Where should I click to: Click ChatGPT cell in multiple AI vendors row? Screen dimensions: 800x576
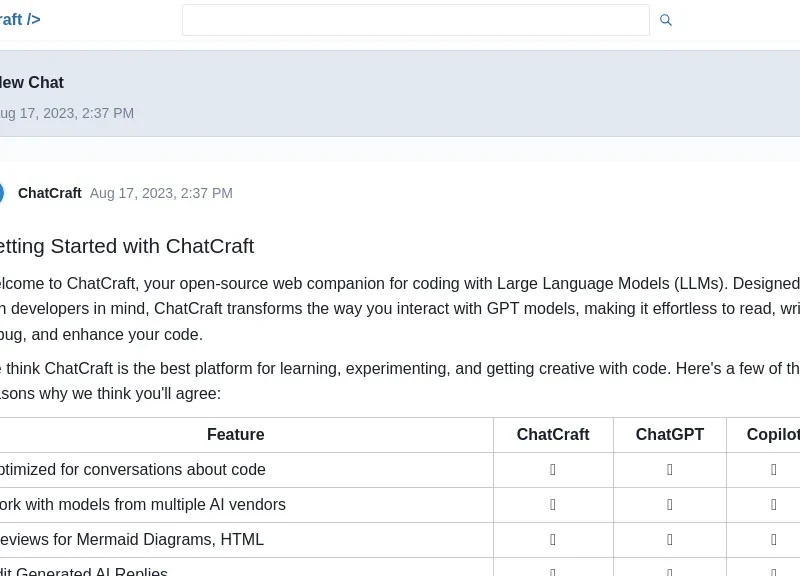pyautogui.click(x=670, y=505)
